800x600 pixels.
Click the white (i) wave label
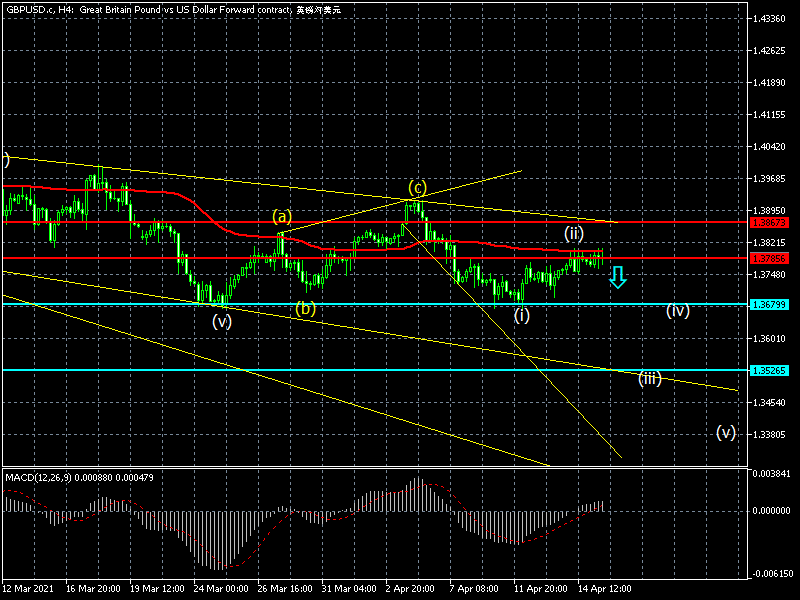(522, 316)
